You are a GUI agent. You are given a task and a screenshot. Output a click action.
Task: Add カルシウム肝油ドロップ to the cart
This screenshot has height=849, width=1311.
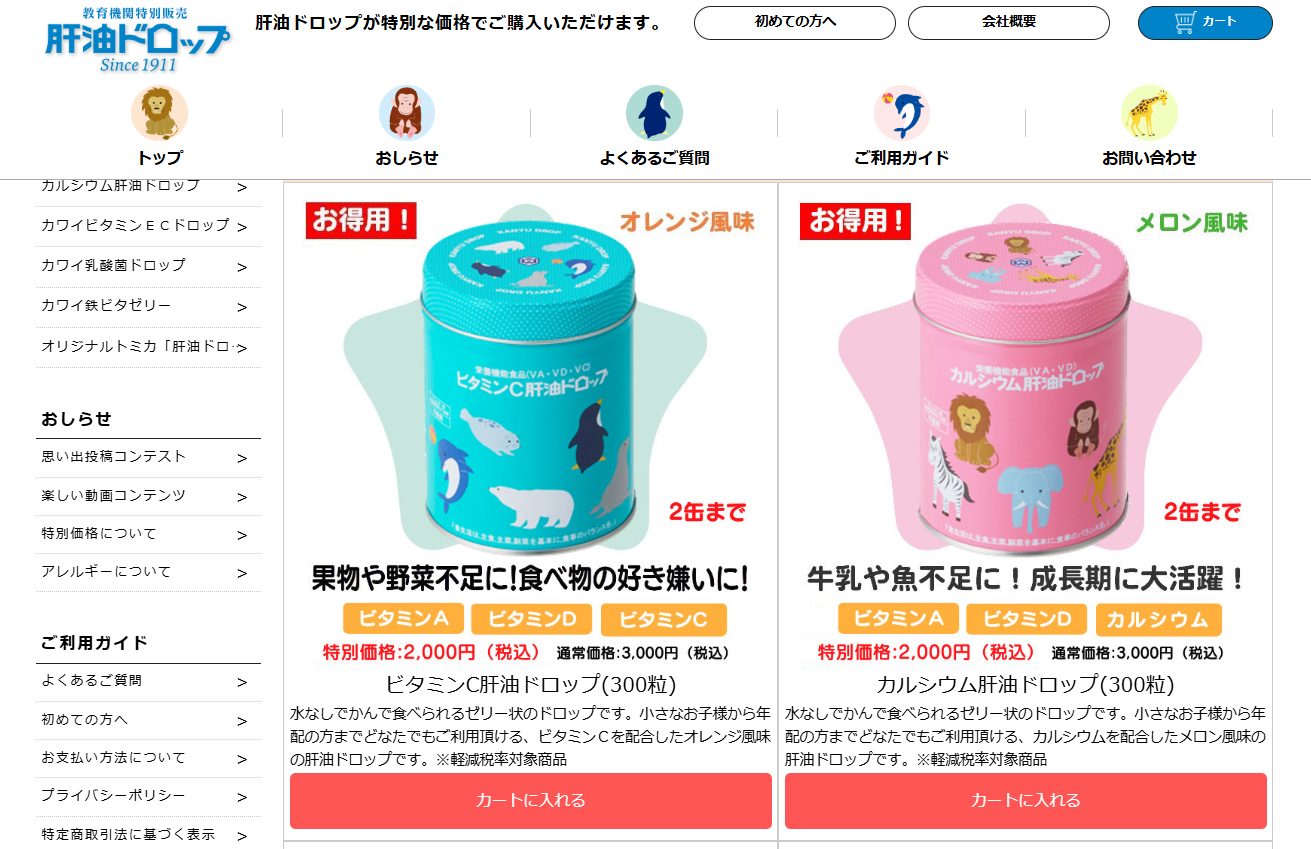coord(1026,801)
